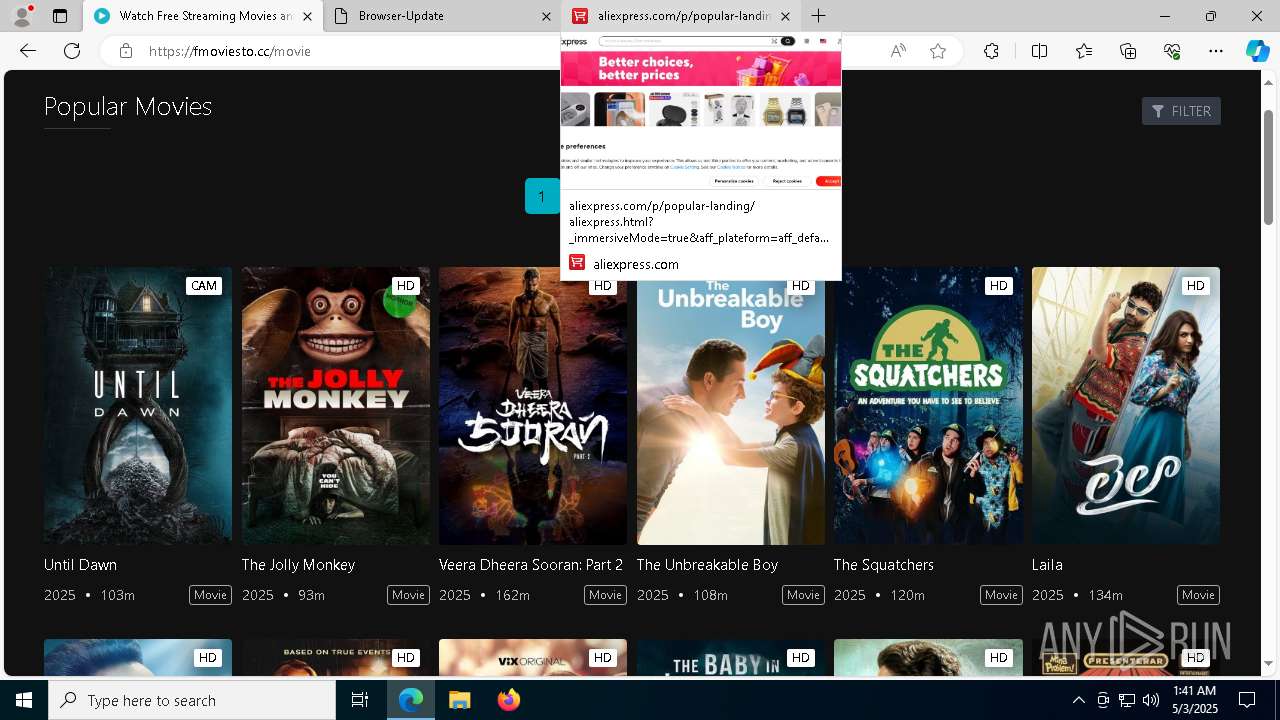Toggle the Split screen icon
The height and width of the screenshot is (720, 1280).
[x=1039, y=51]
